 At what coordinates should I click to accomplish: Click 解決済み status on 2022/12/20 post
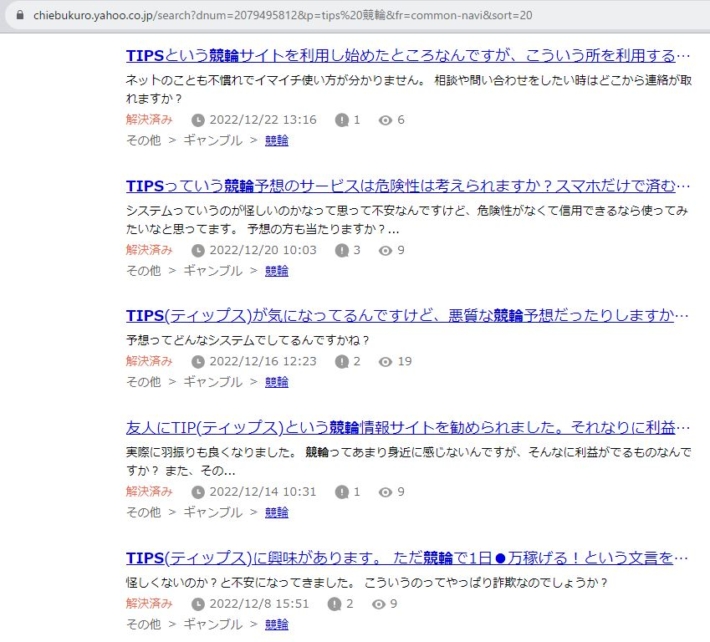tap(149, 250)
